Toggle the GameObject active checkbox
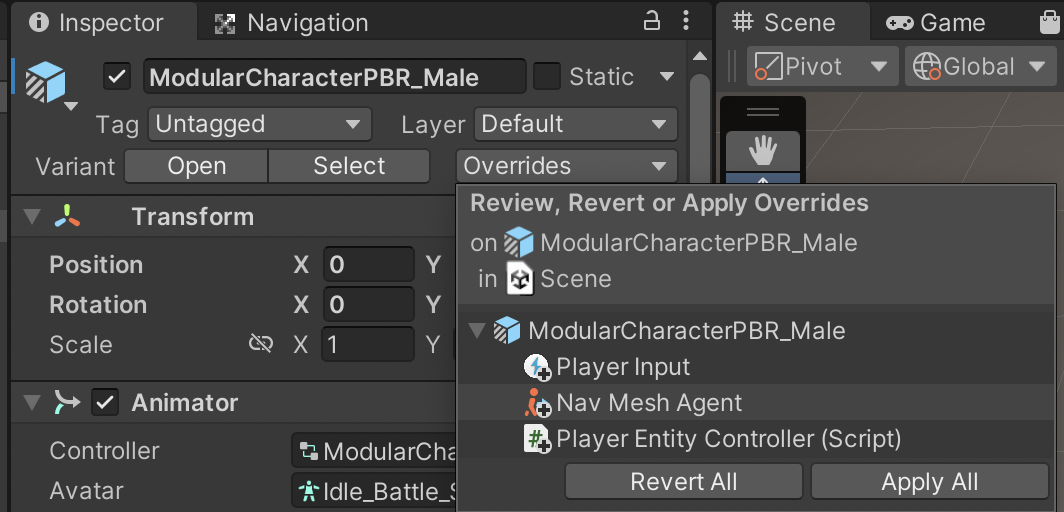The height and width of the screenshot is (512, 1064). click(117, 76)
